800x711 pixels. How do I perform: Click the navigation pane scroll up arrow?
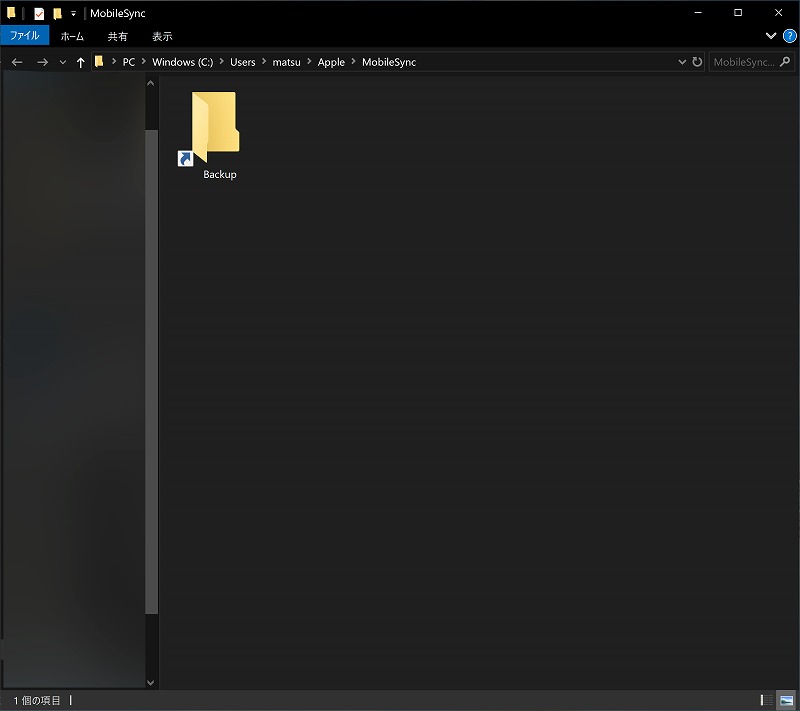click(151, 83)
